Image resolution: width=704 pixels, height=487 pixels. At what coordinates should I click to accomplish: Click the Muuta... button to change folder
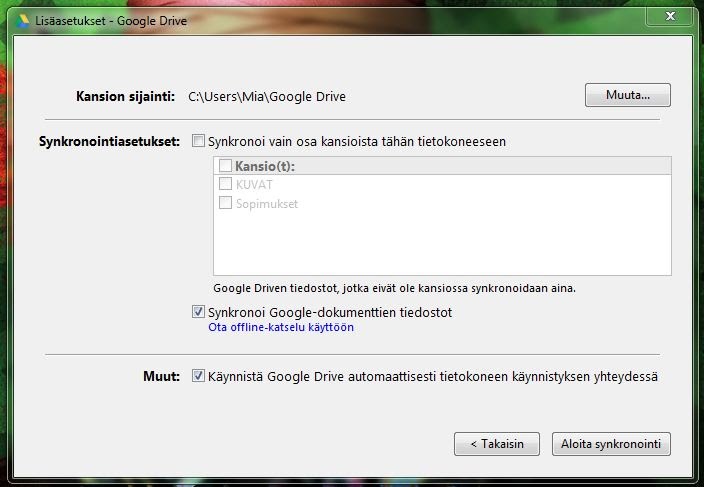click(627, 96)
